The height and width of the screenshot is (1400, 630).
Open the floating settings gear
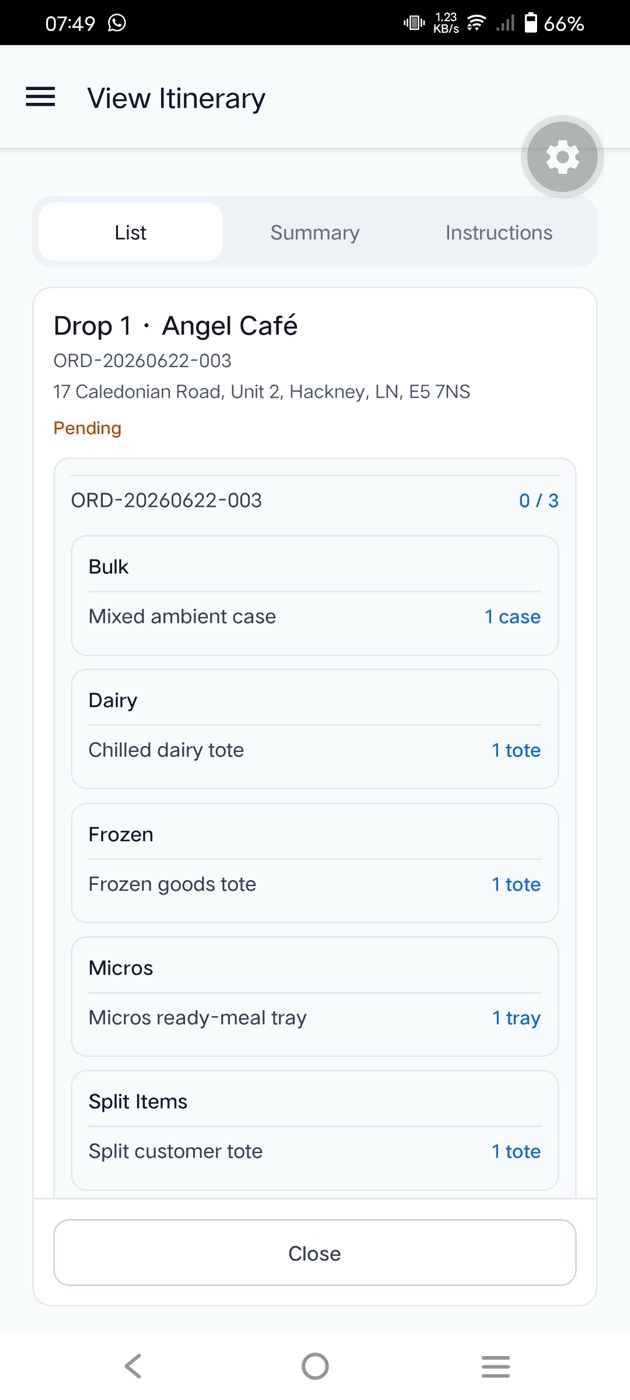coord(562,157)
